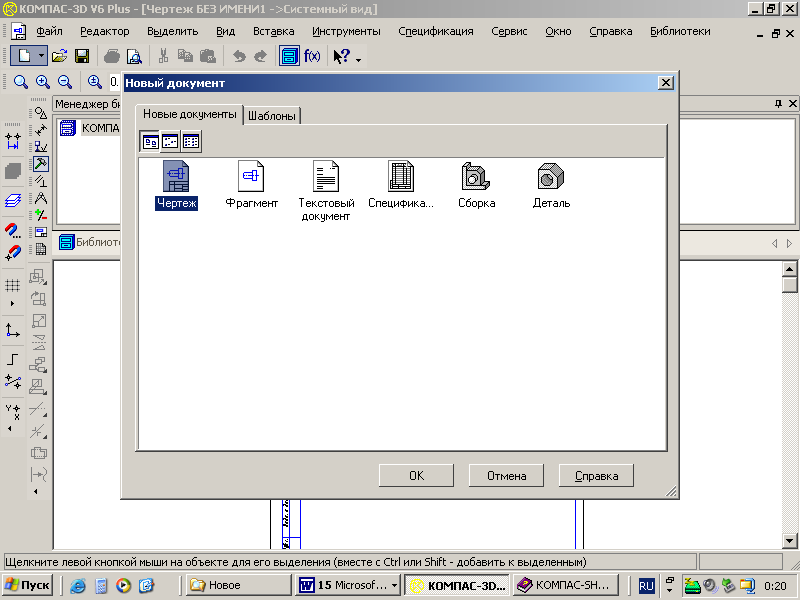Open the f(x) variables tool
800x600 pixels.
click(312, 56)
